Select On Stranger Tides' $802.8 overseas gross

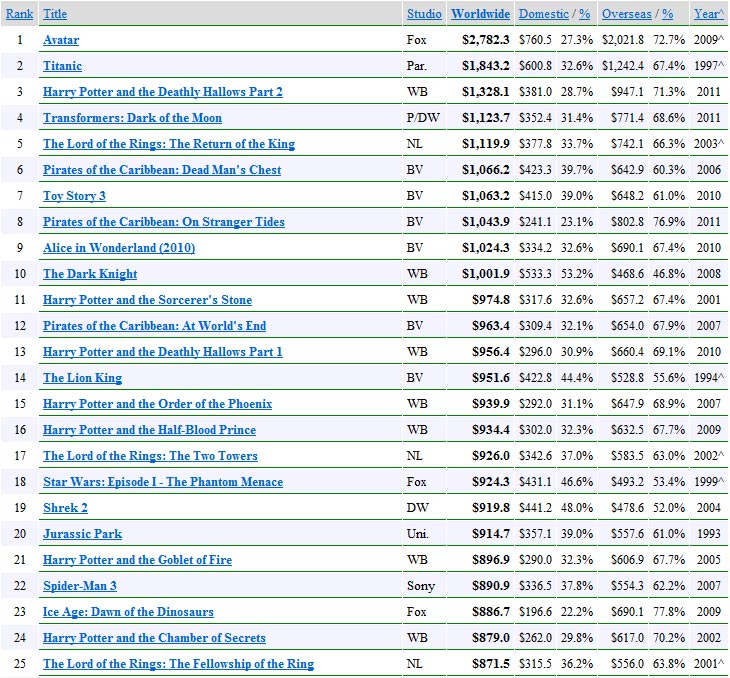(628, 222)
